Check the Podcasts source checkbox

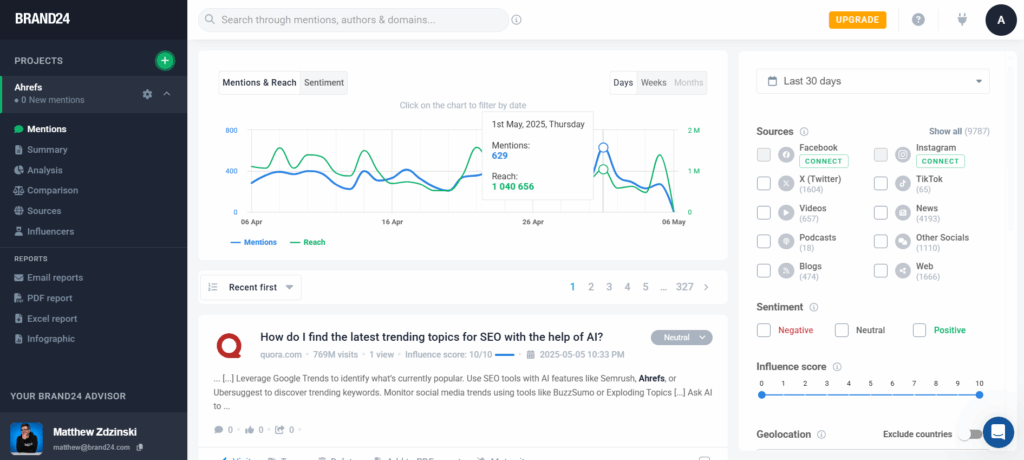click(763, 242)
